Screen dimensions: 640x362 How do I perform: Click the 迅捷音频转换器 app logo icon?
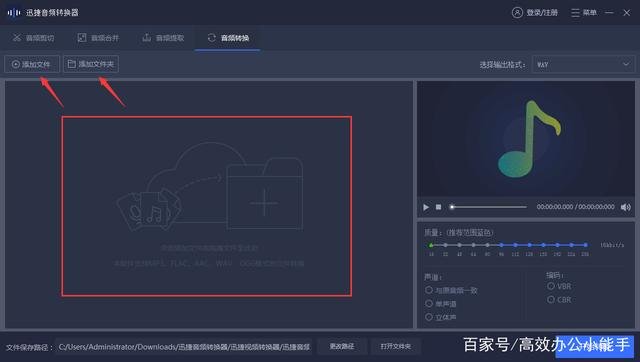point(14,13)
